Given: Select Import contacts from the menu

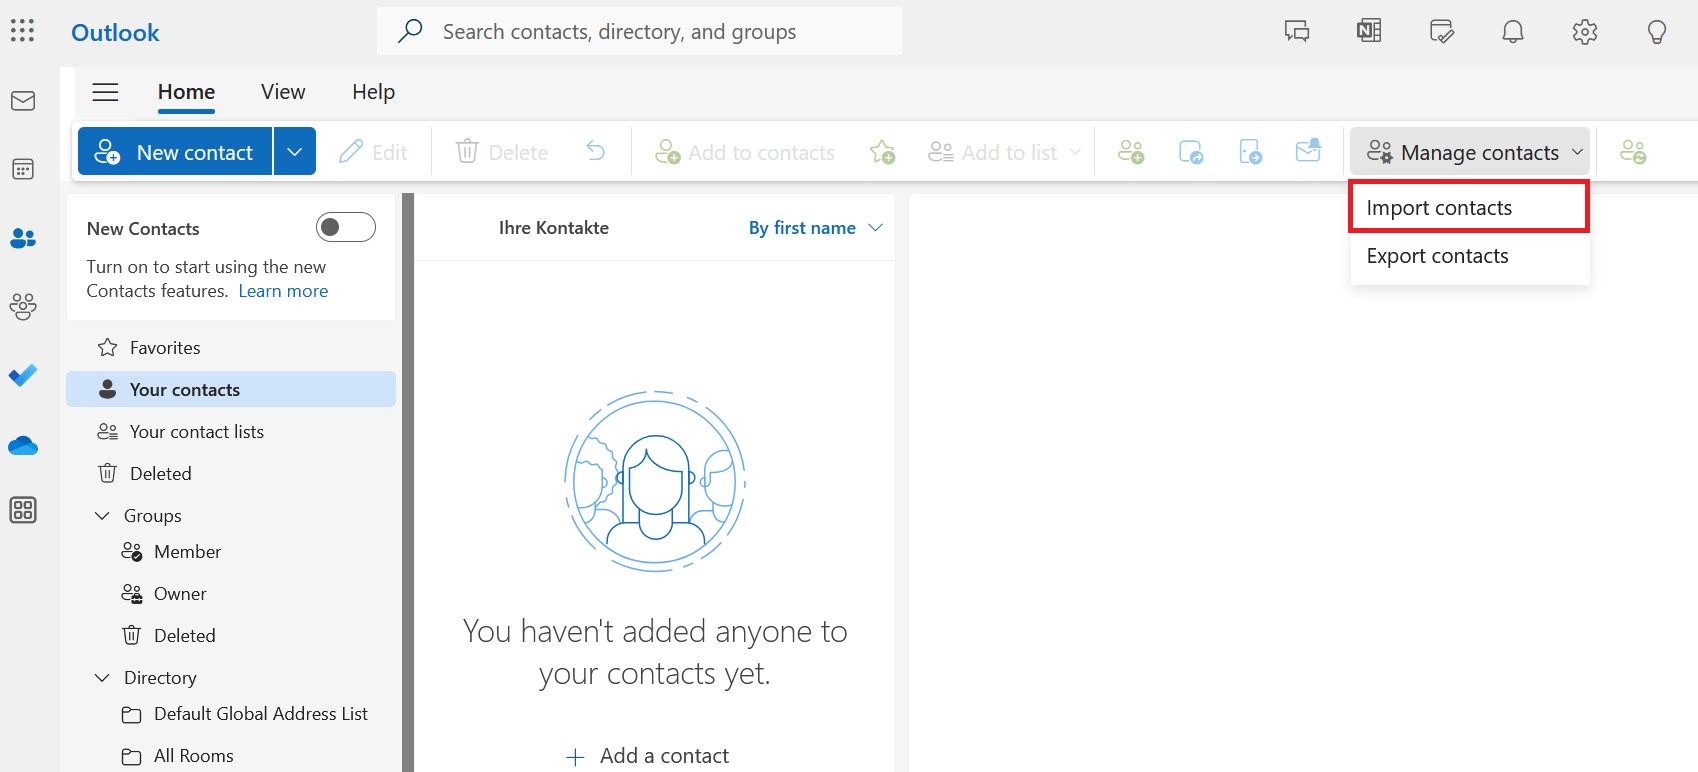Looking at the screenshot, I should 1439,208.
